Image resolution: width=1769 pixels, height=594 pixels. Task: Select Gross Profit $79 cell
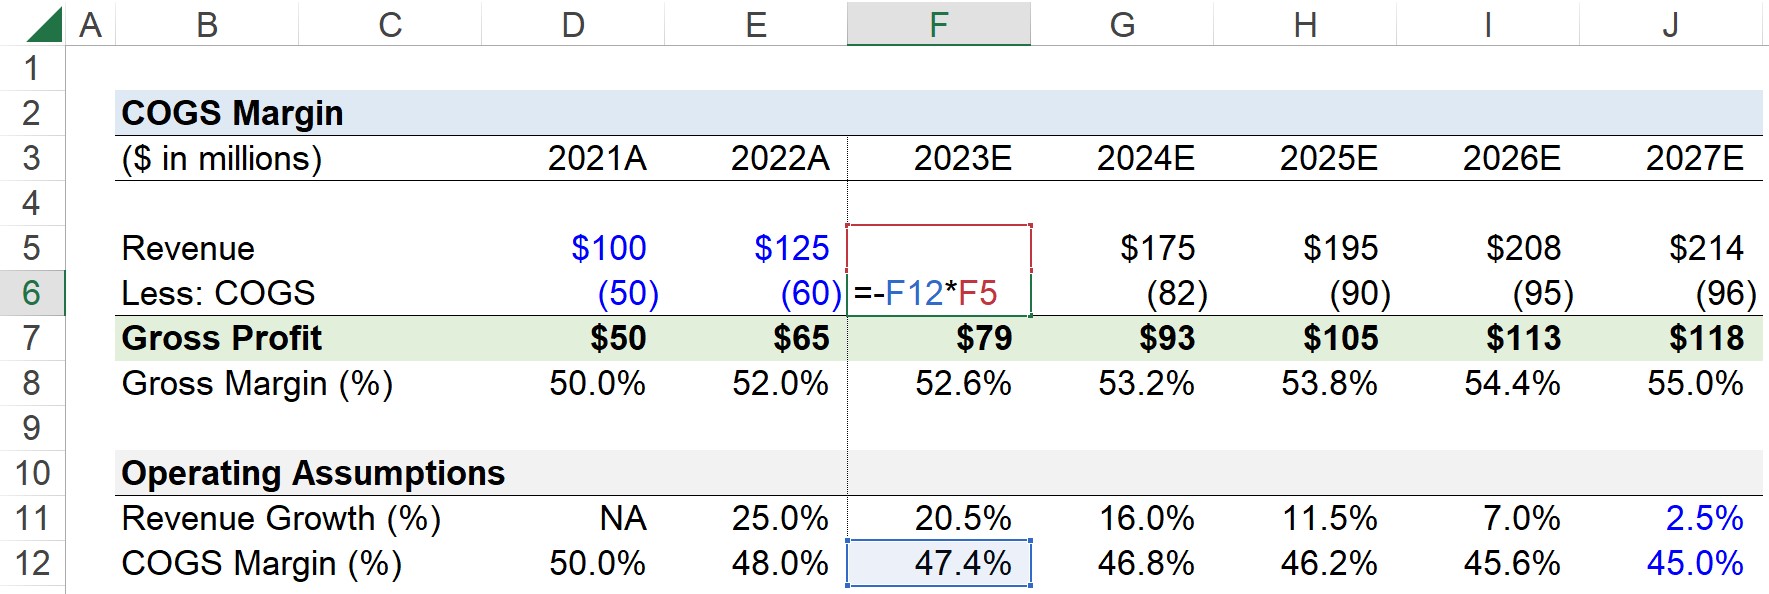pos(938,338)
